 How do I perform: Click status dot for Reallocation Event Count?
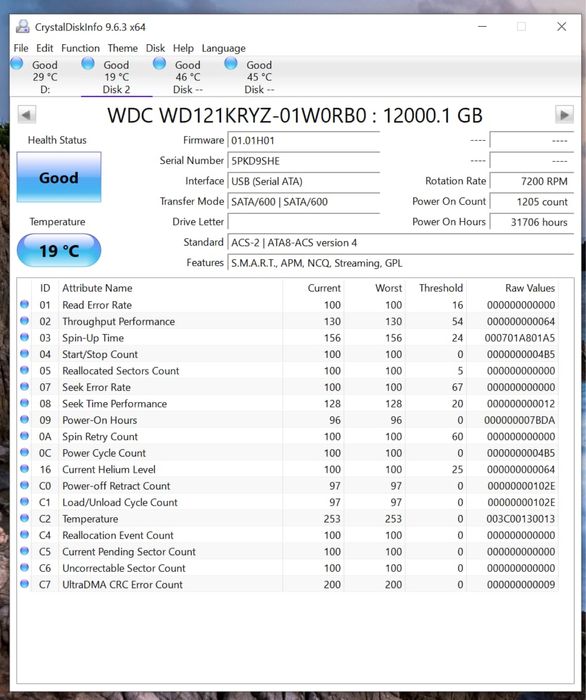(25, 535)
